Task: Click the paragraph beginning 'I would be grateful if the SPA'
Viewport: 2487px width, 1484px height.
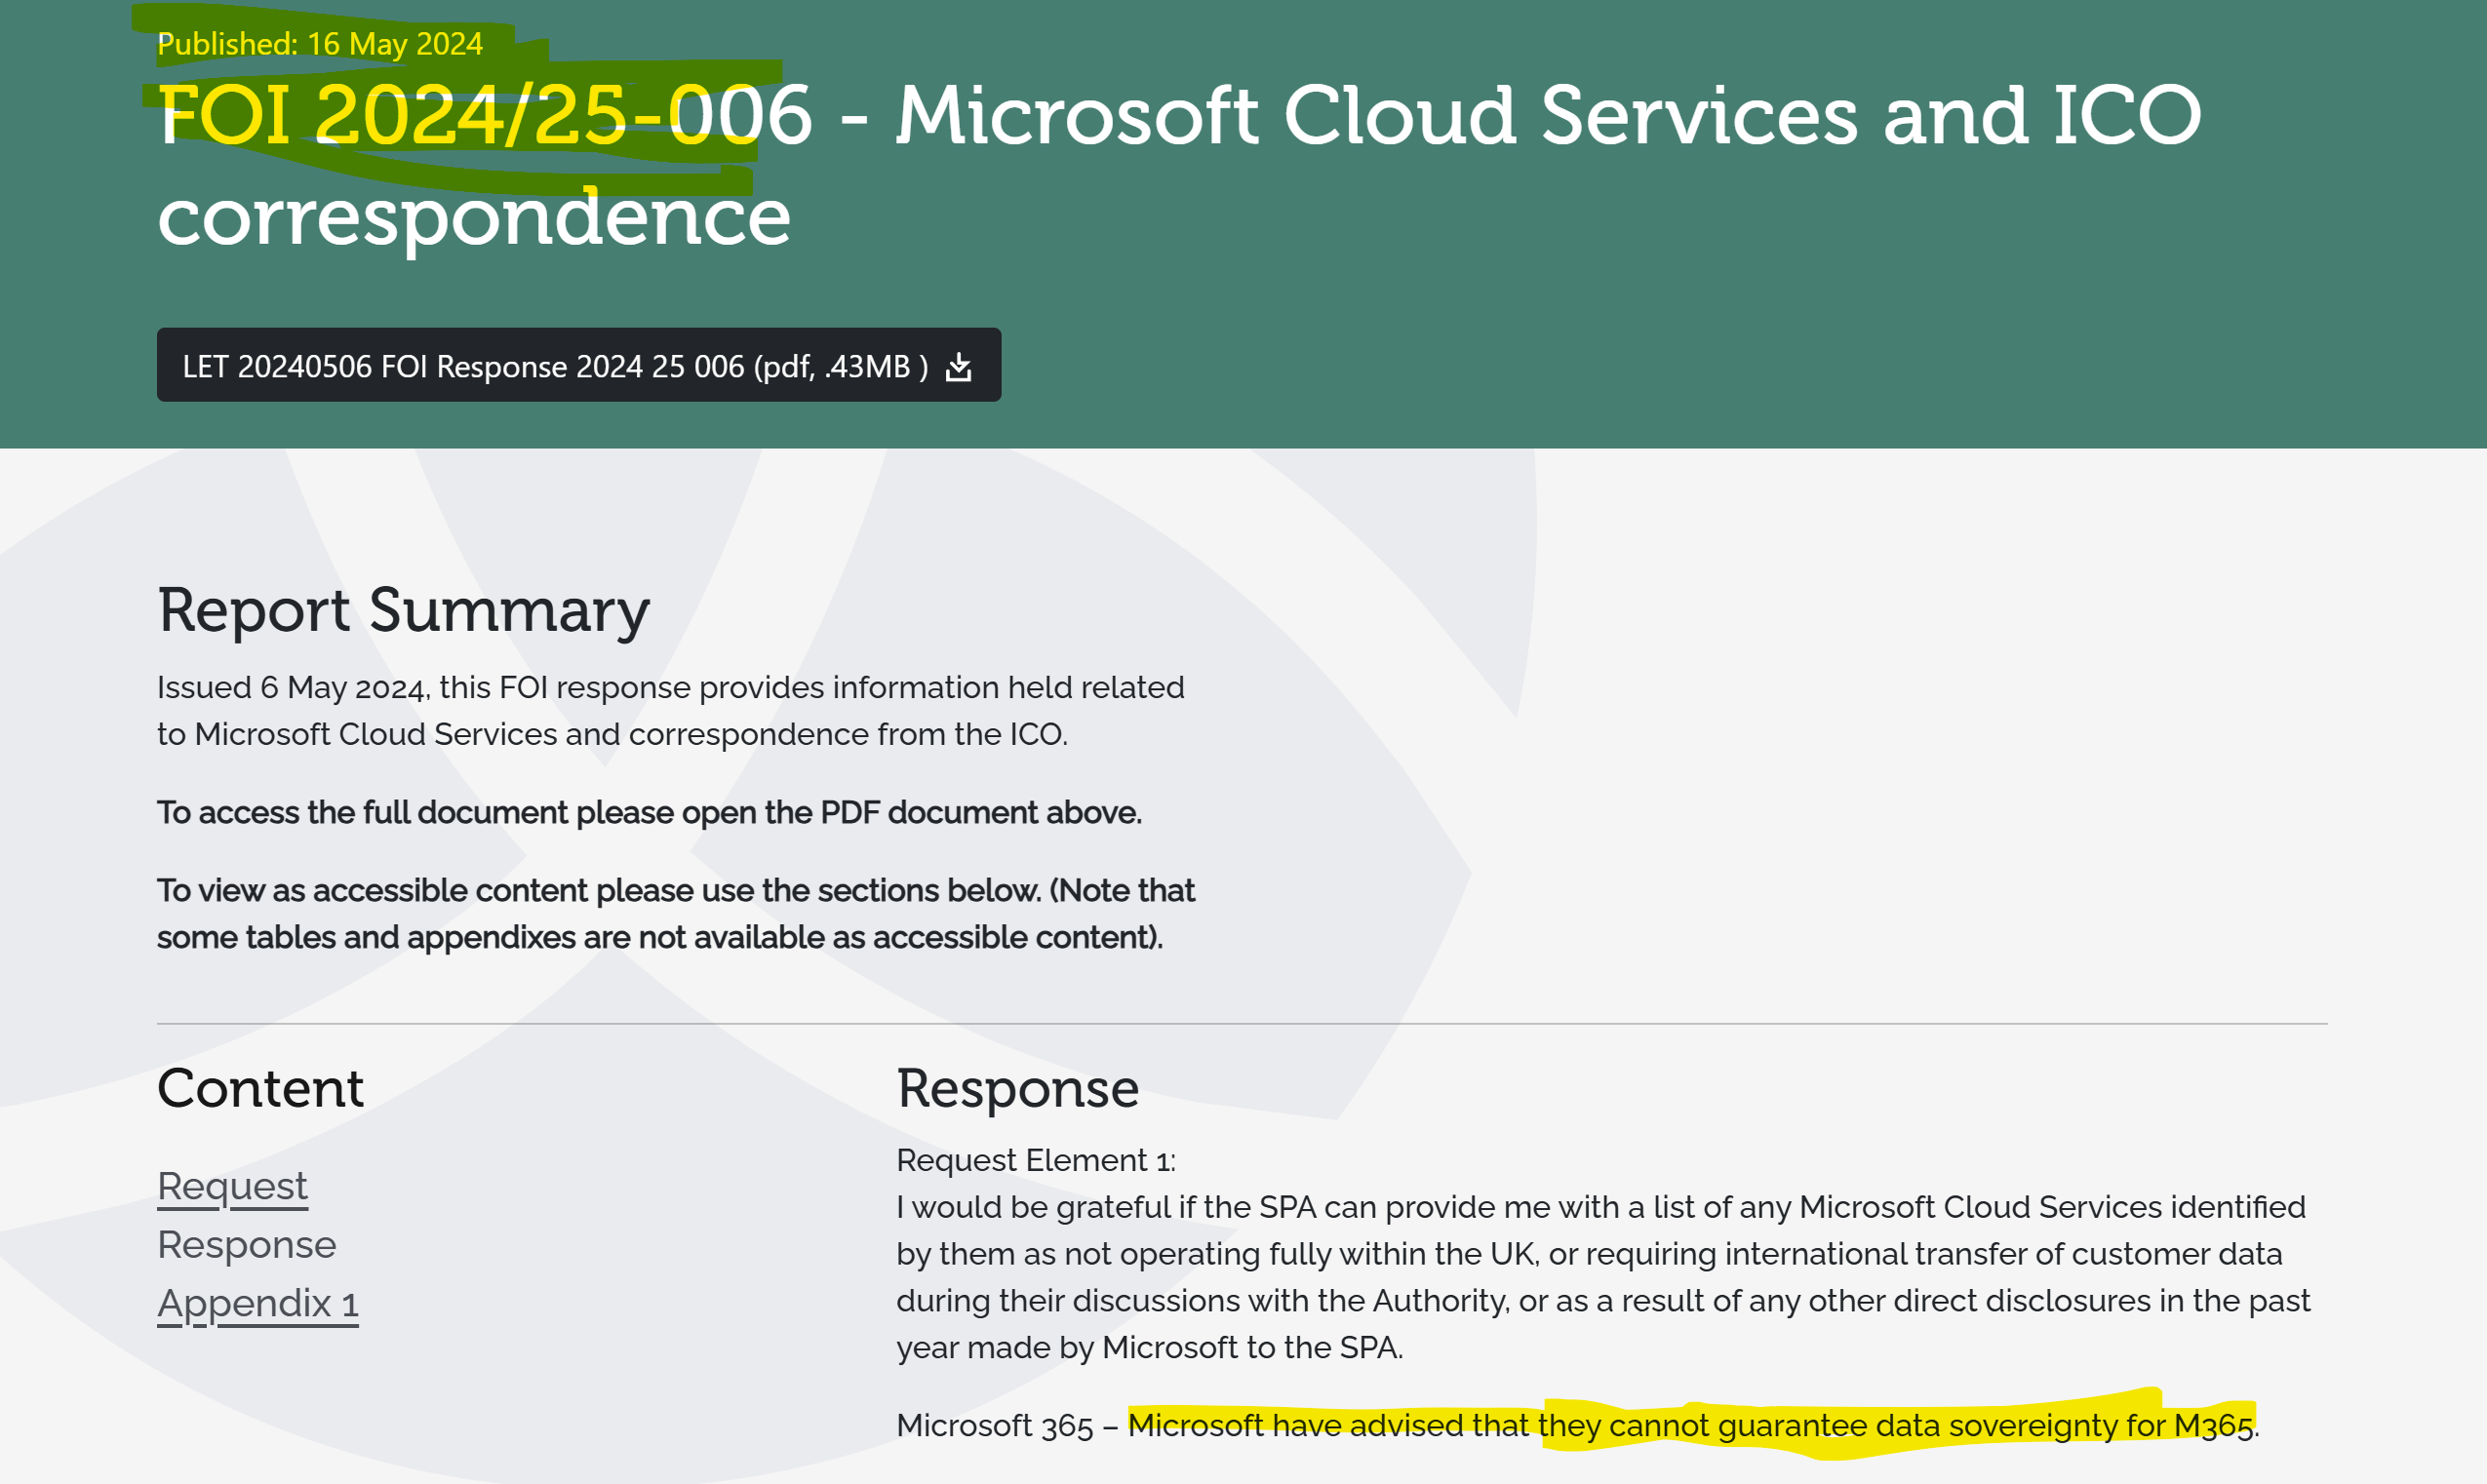Action: [x=1603, y=1277]
